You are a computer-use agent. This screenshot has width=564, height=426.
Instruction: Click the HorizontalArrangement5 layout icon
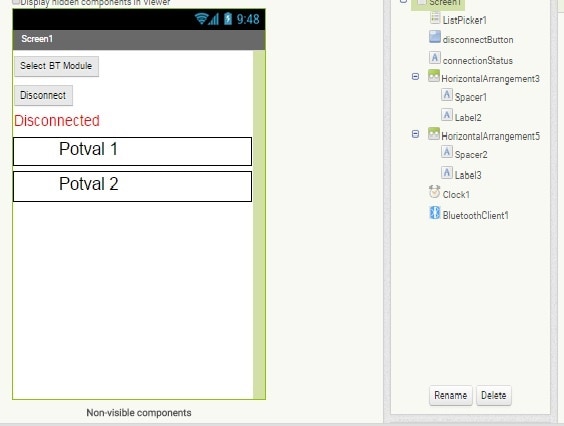click(434, 133)
